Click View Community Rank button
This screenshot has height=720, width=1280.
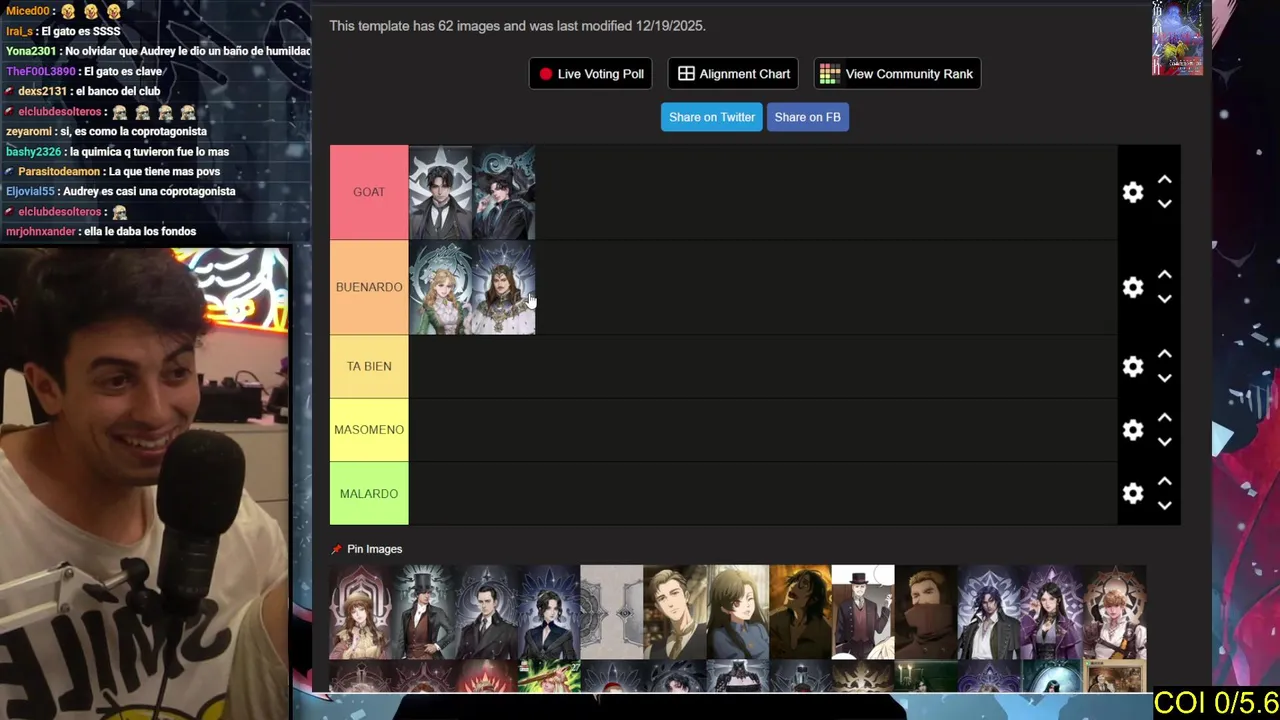coord(897,74)
